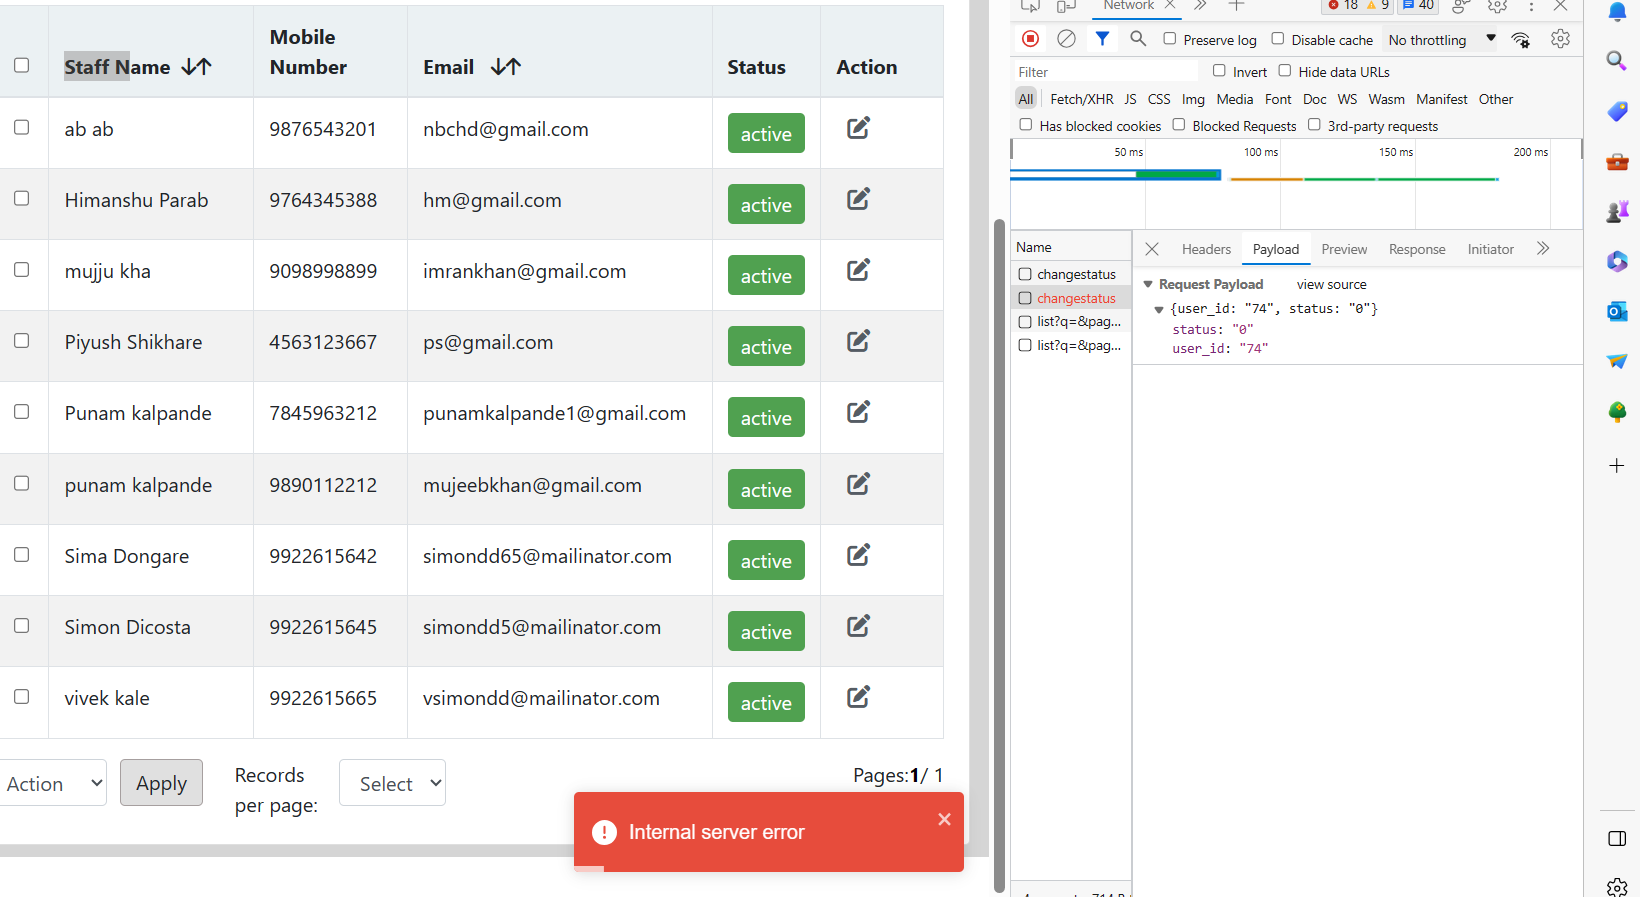Sort by Staff Name arrows
The image size is (1640, 897).
point(197,67)
